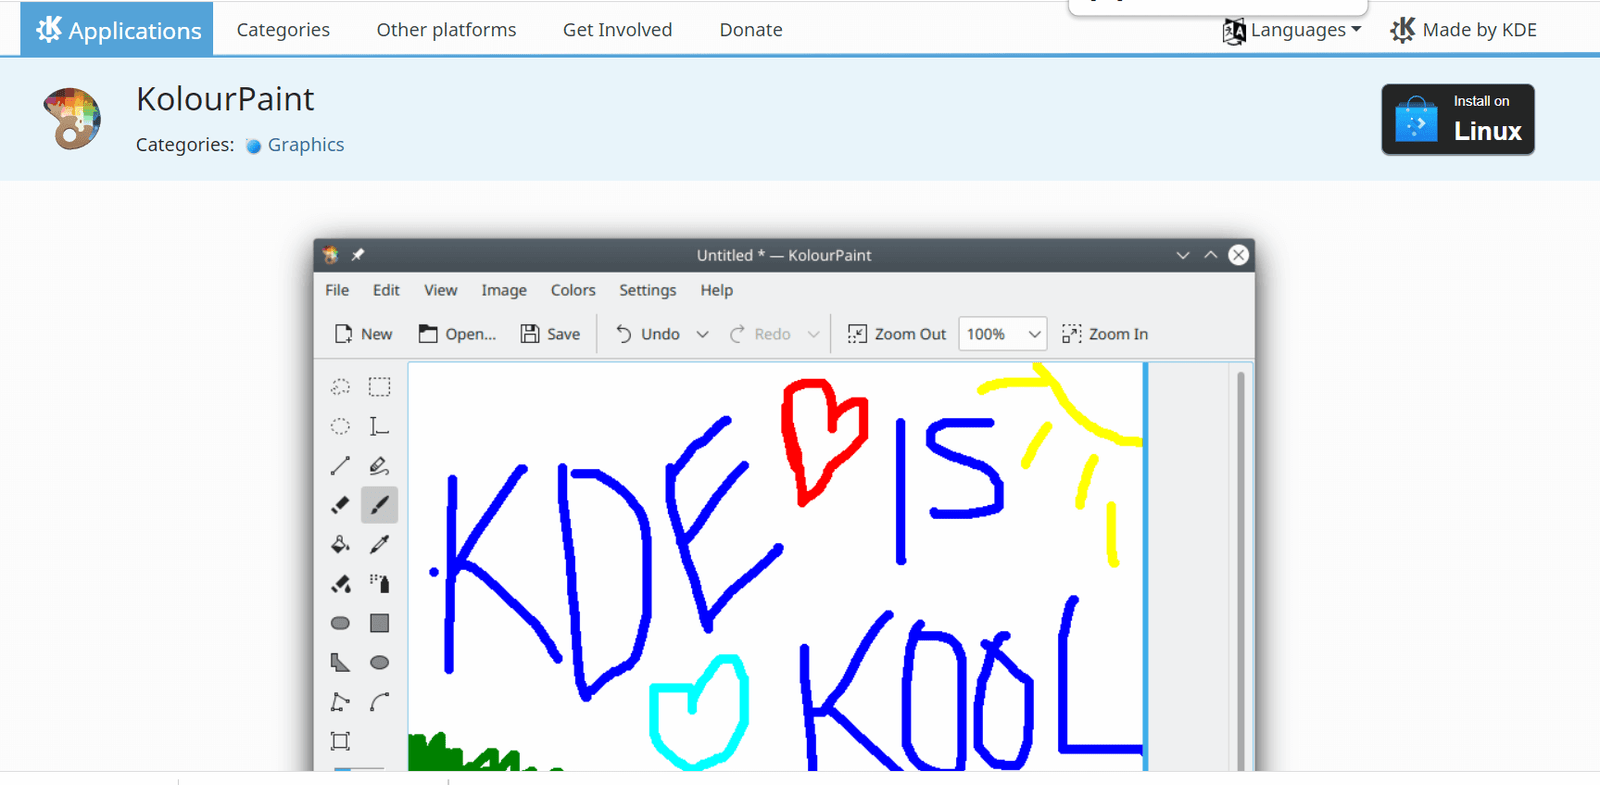Select the highlighted Brush tool
The height and width of the screenshot is (785, 1600).
[x=379, y=505]
